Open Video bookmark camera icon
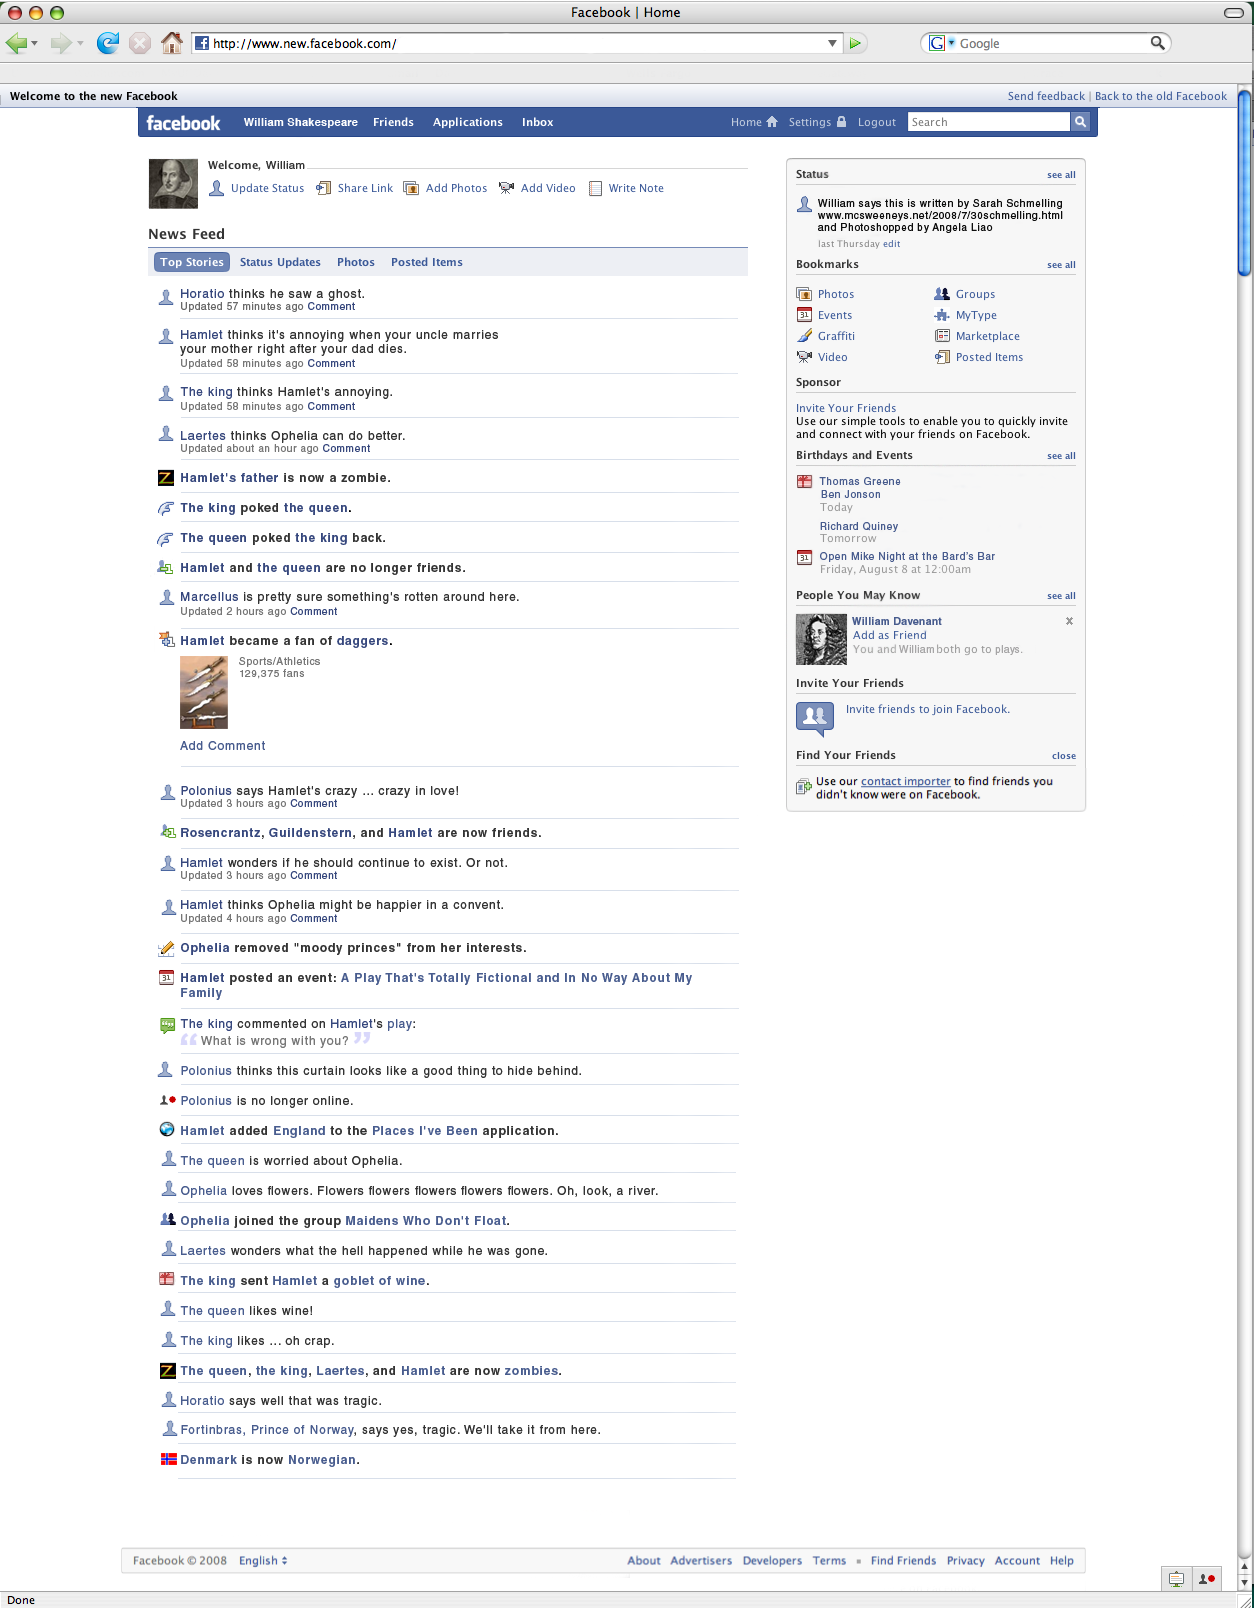This screenshot has width=1254, height=1608. pyautogui.click(x=804, y=357)
